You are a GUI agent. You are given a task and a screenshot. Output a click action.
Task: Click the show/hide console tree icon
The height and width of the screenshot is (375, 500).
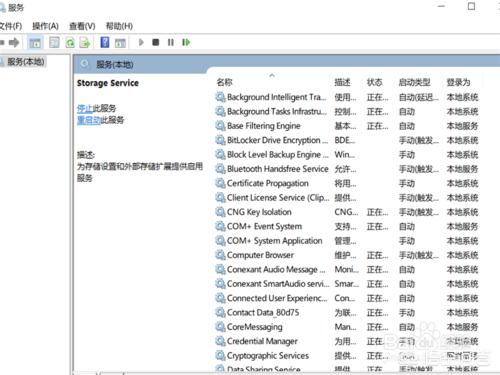coord(35,43)
